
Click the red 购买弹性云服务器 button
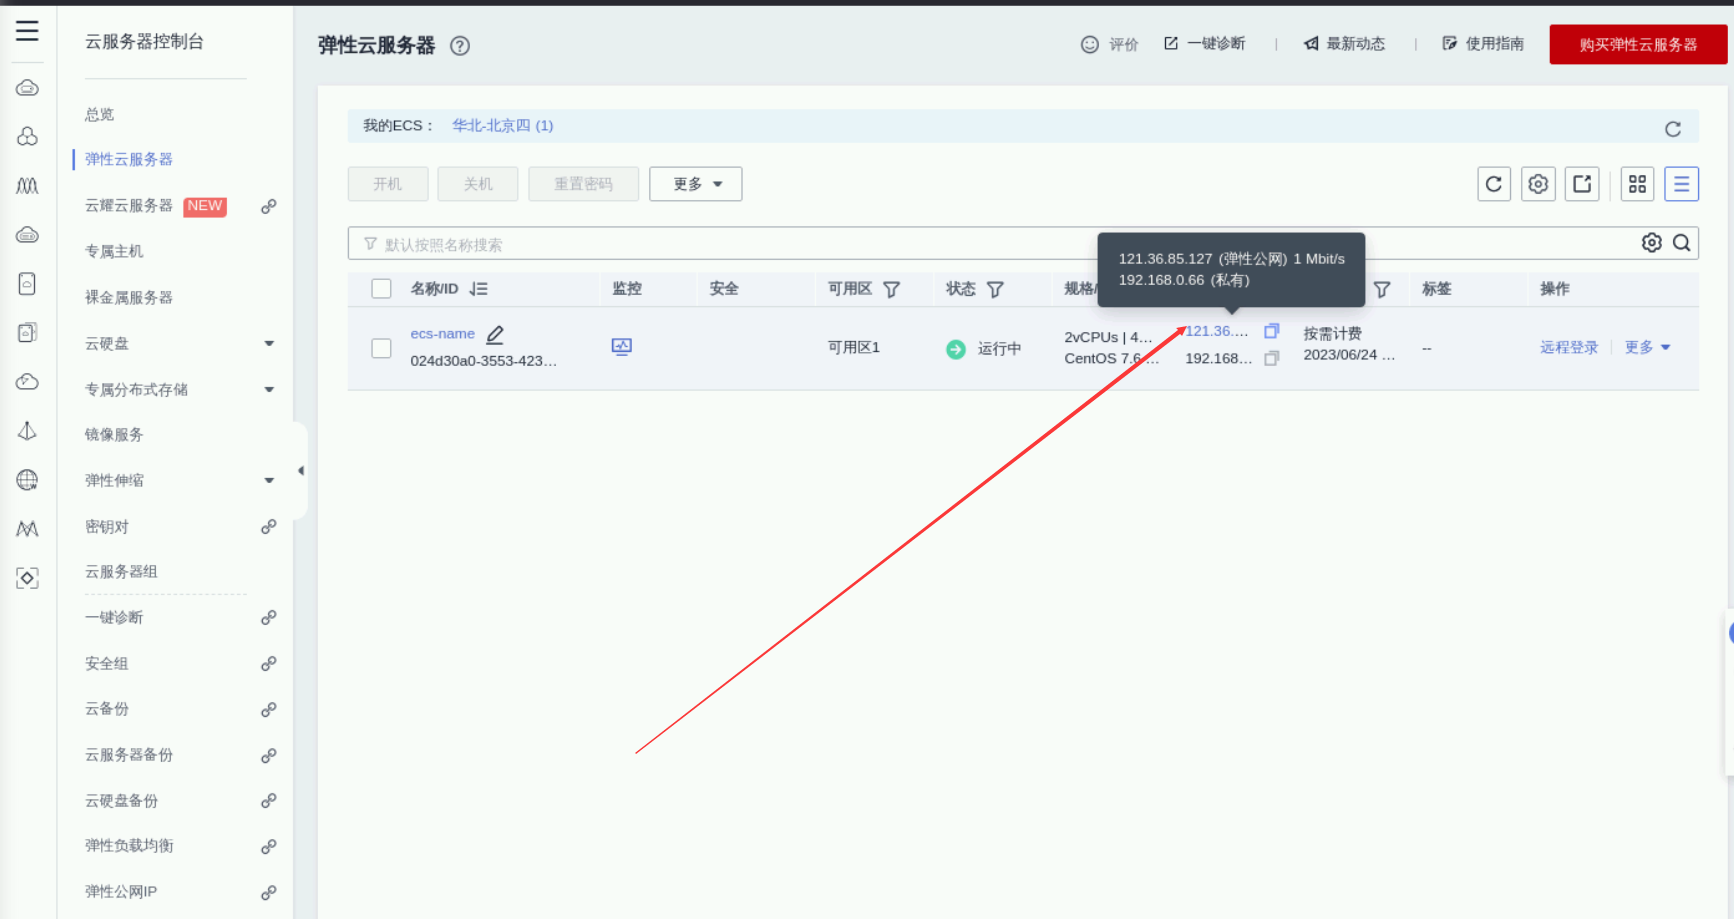point(1638,45)
